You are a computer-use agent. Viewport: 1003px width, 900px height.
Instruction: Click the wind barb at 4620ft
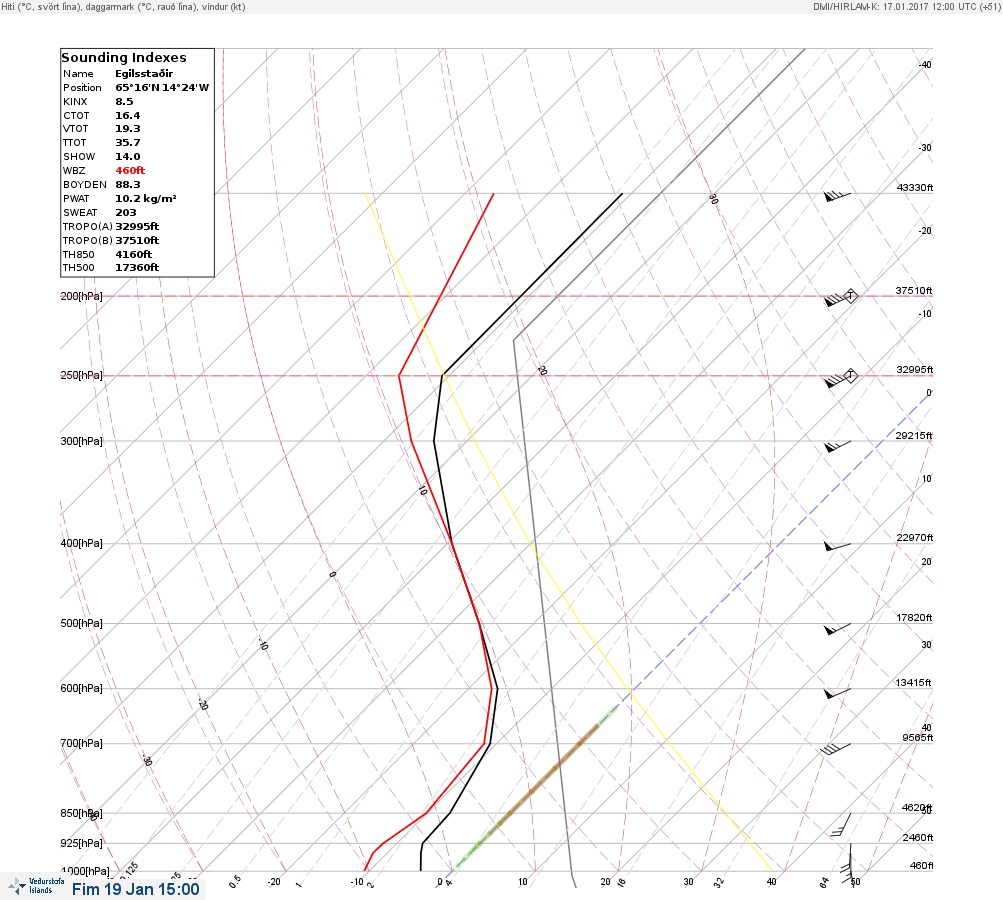point(841,825)
